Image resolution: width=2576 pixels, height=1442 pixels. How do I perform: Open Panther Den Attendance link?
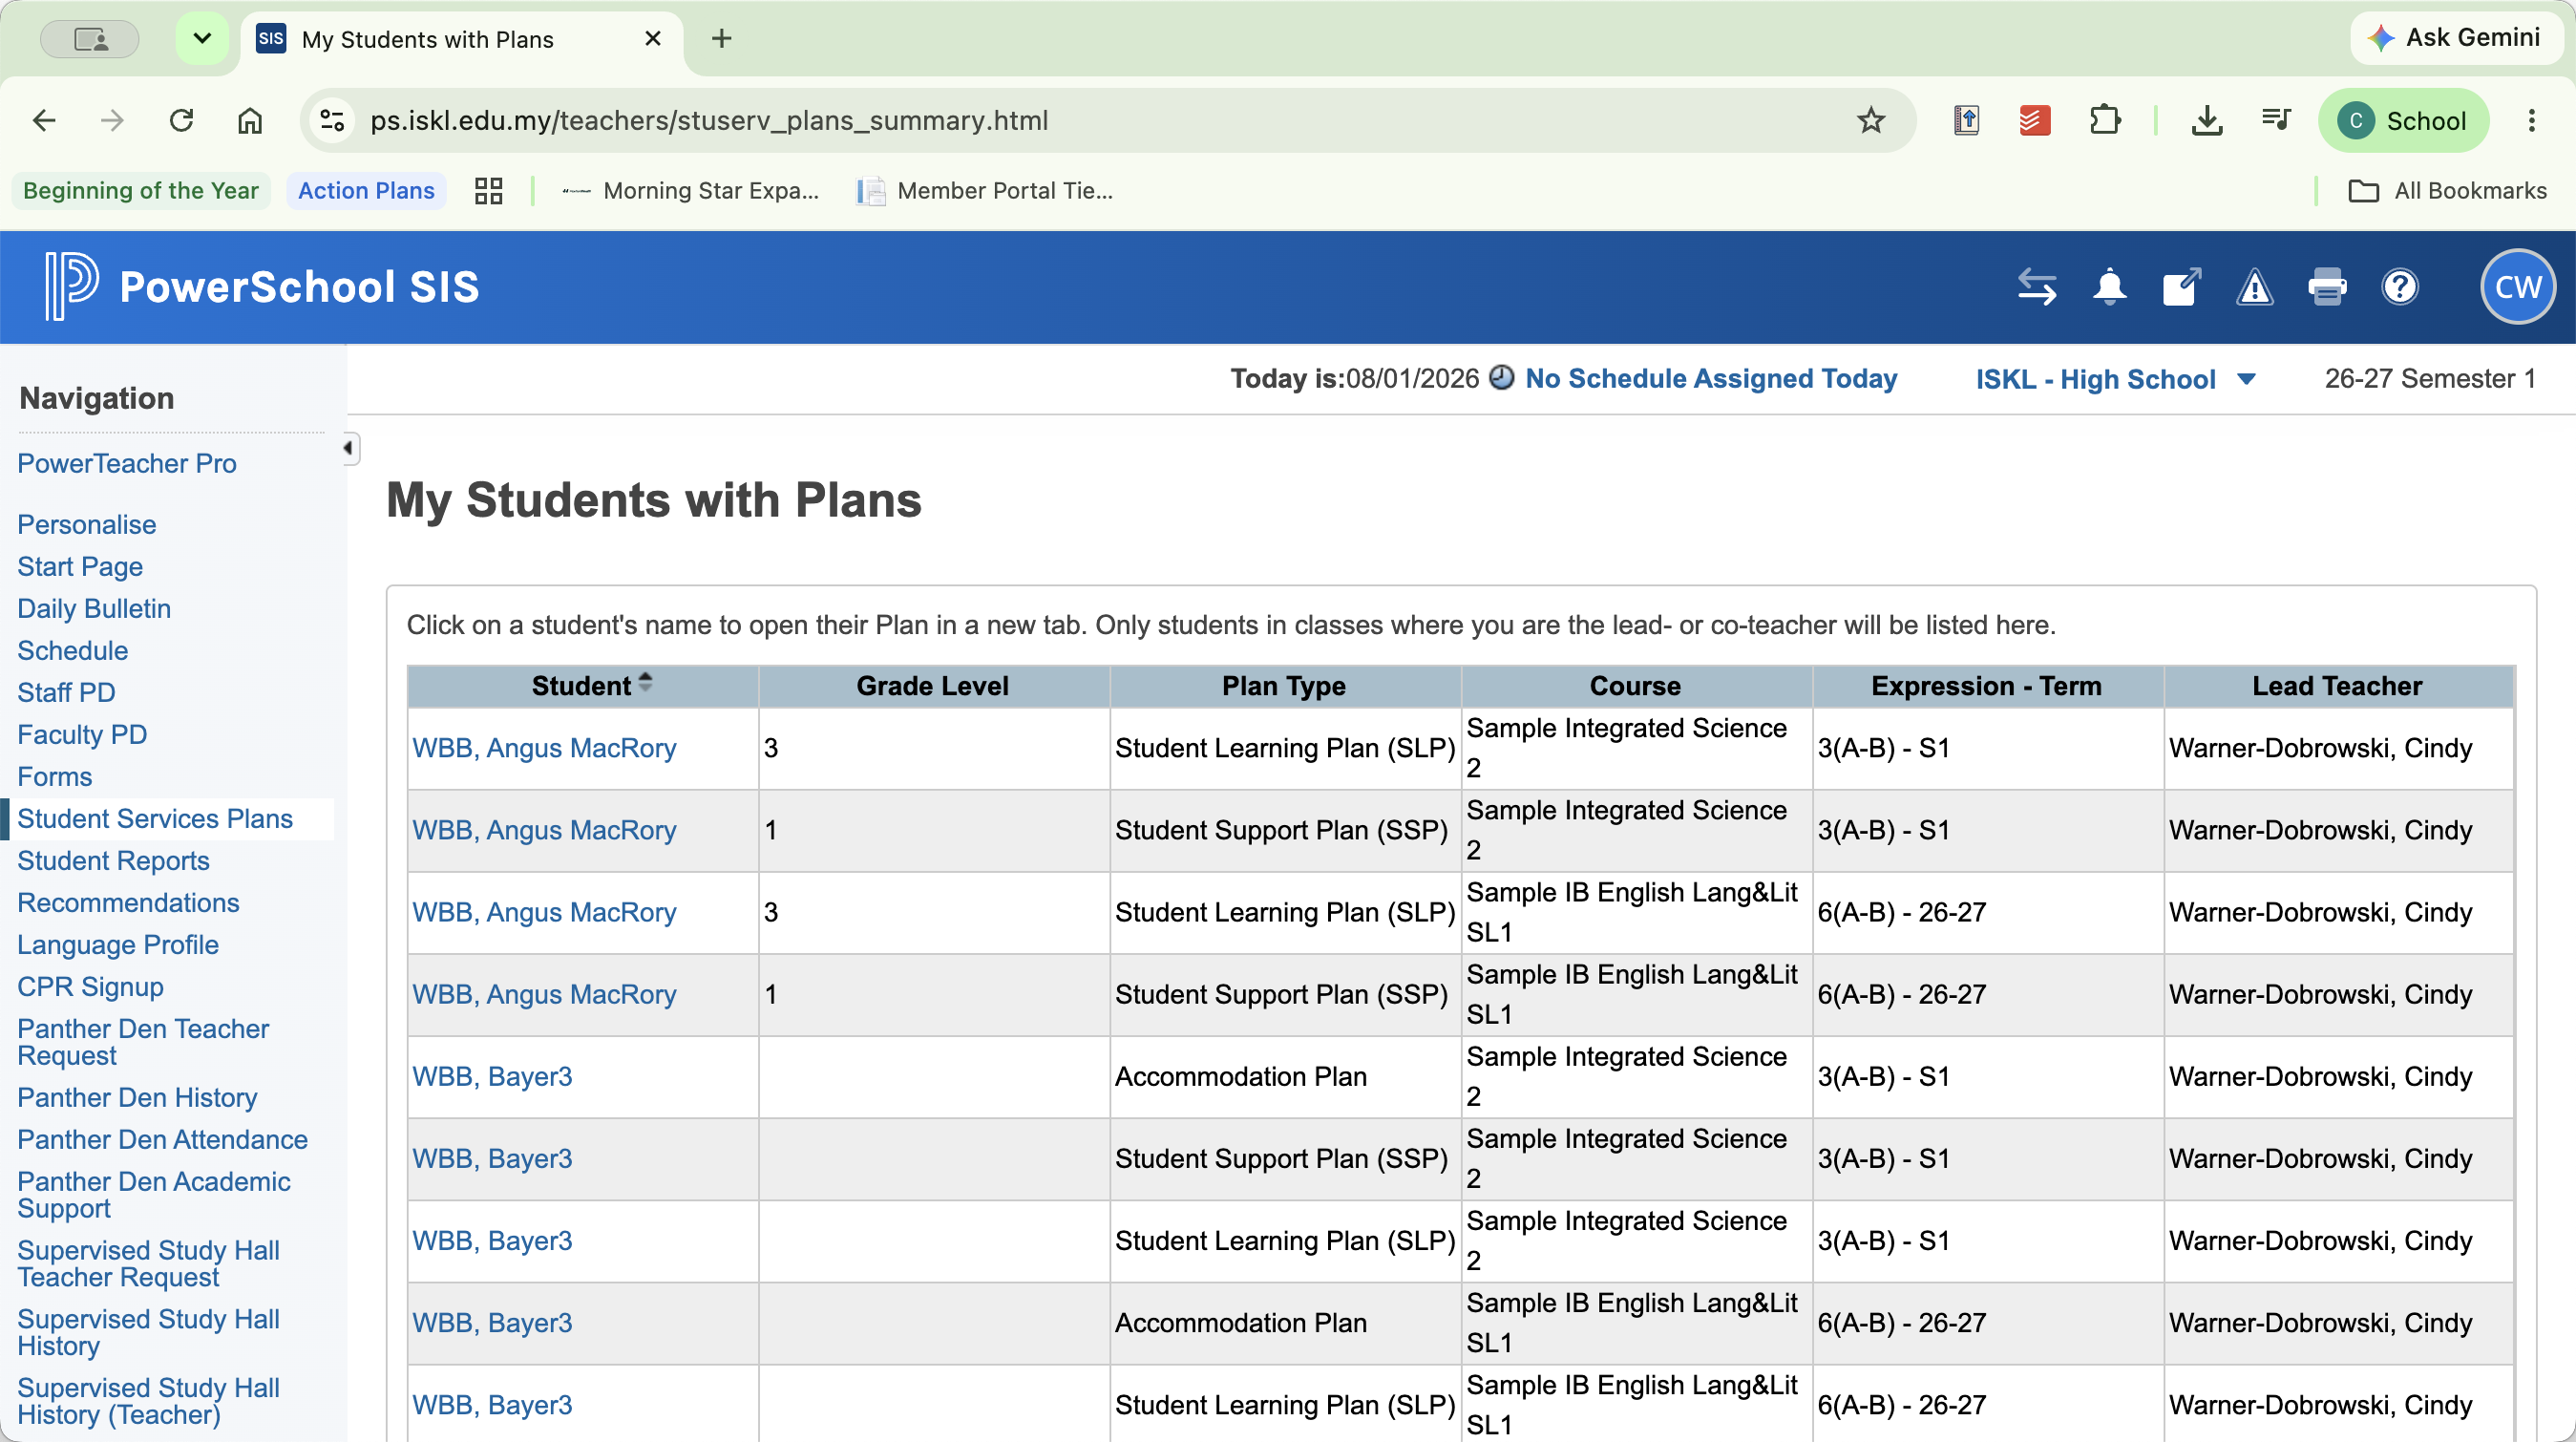coord(162,1139)
